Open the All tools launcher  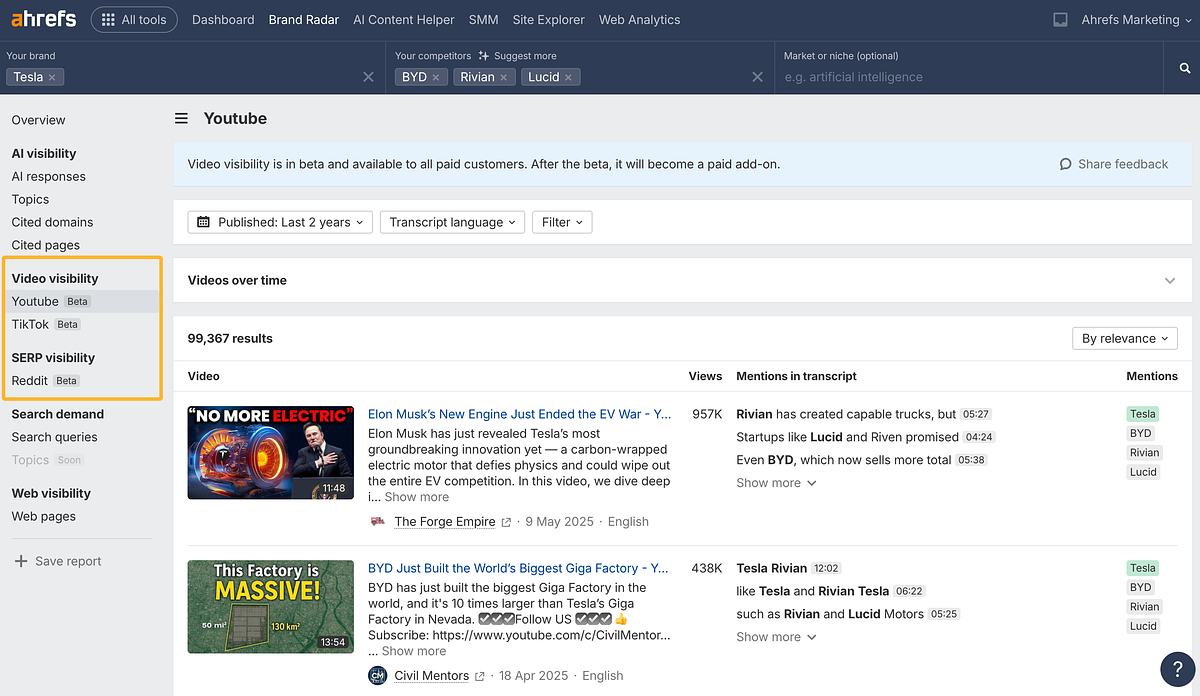coord(134,18)
